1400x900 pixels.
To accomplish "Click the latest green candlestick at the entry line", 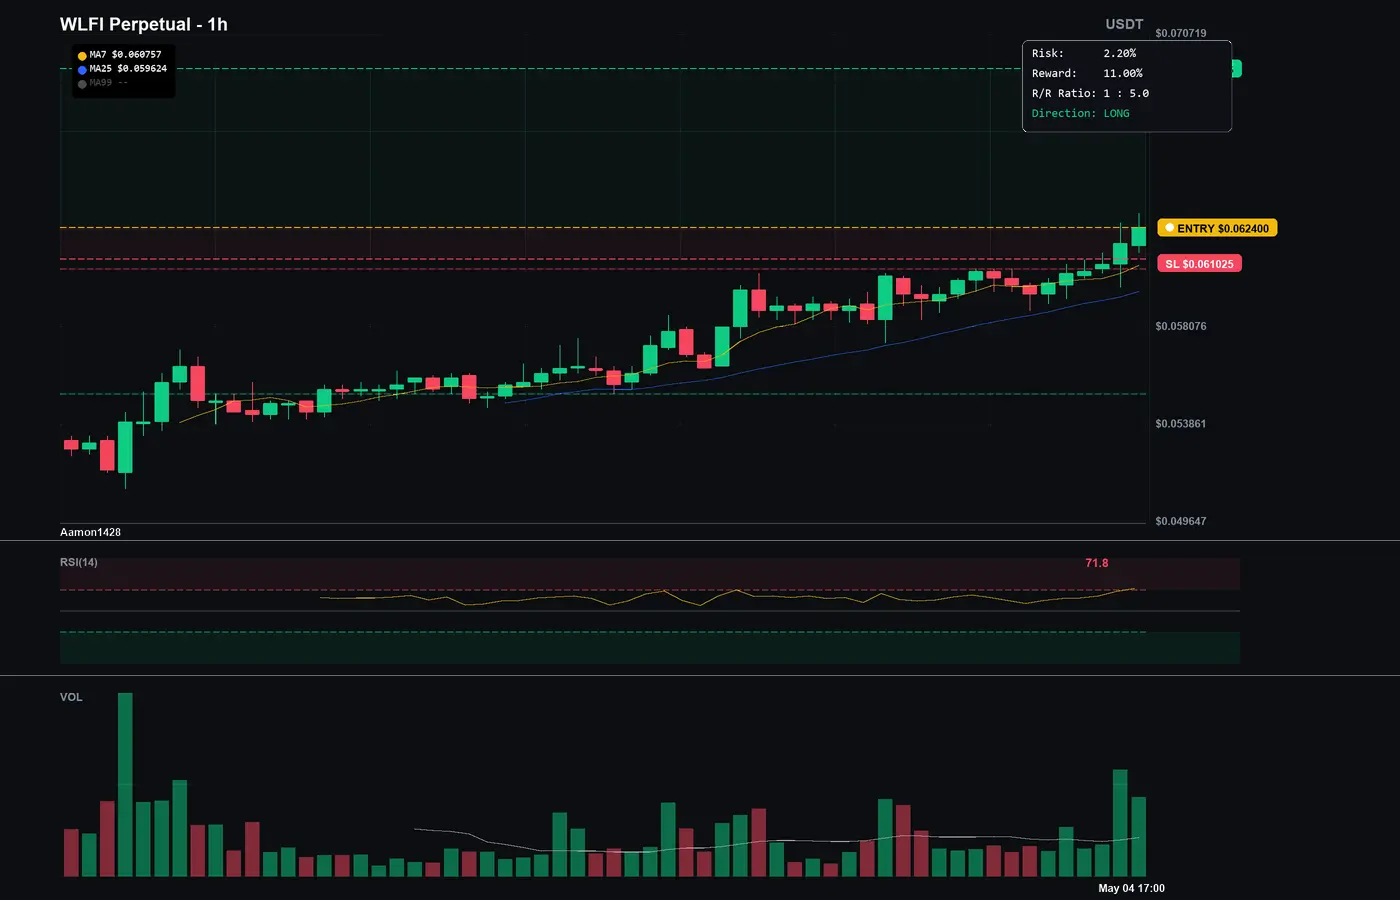I will 1138,236.
